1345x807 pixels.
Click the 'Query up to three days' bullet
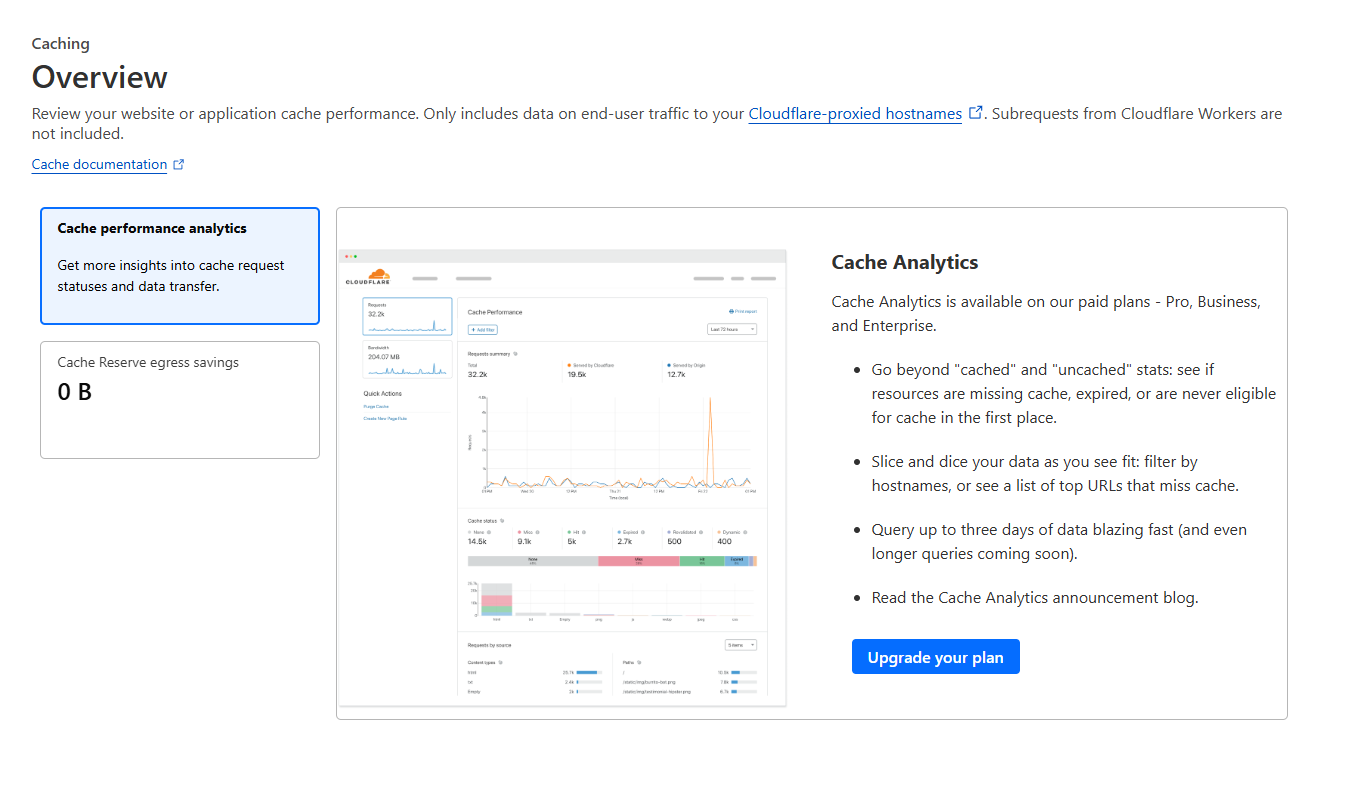pyautogui.click(x=1059, y=541)
